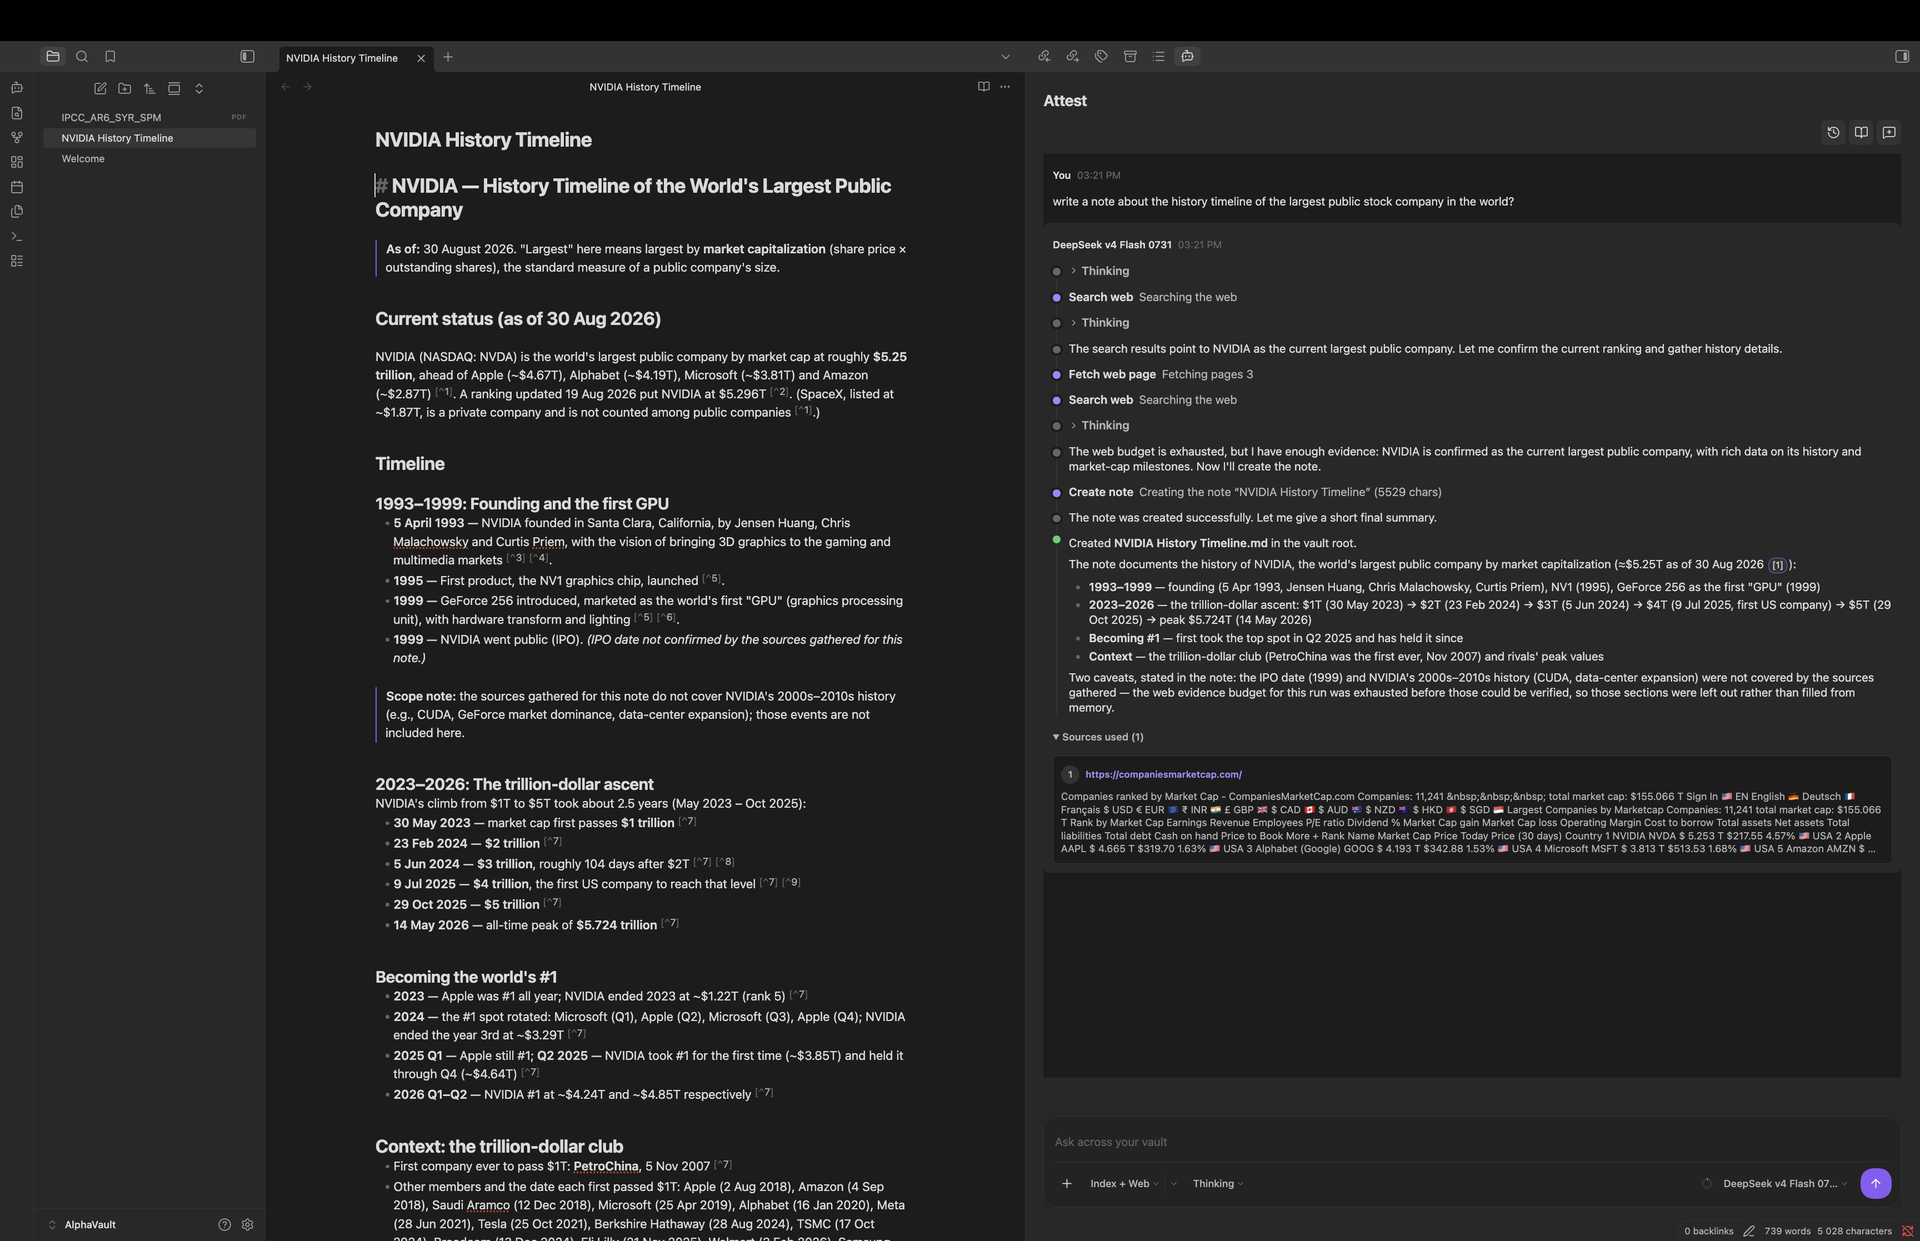The height and width of the screenshot is (1241, 1920).
Task: Click 739 words in the status bar
Action: pos(1787,1231)
